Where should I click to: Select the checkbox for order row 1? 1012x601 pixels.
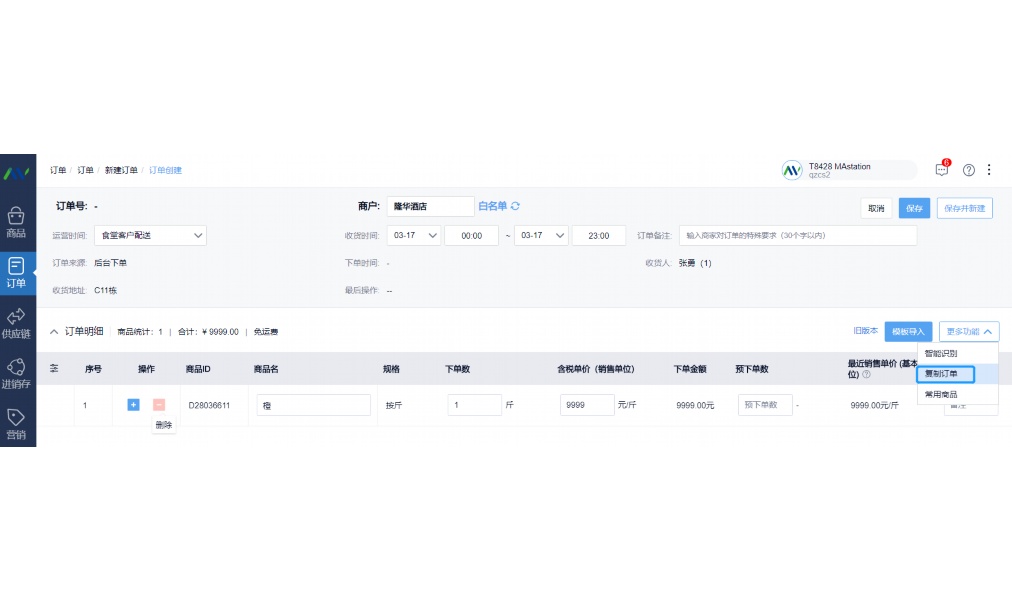(x=57, y=405)
